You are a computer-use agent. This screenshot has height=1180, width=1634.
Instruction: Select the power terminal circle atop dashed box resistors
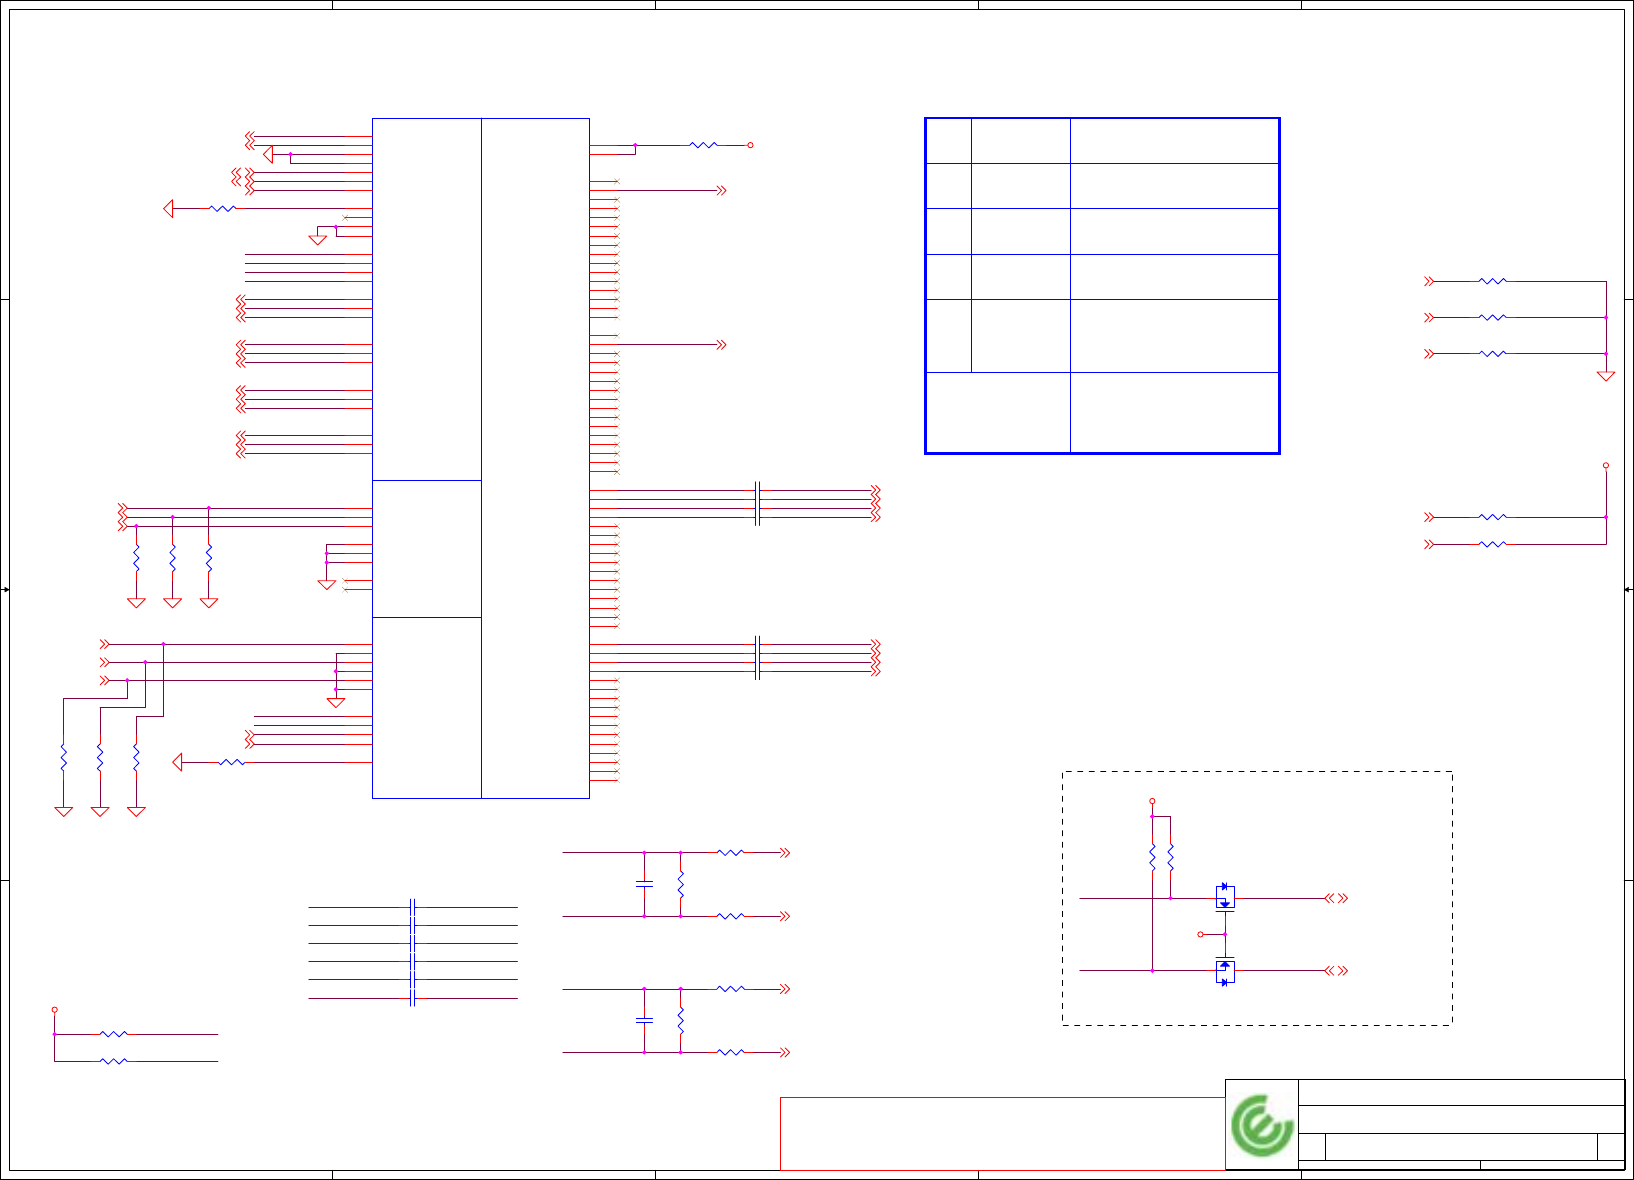pyautogui.click(x=1152, y=801)
